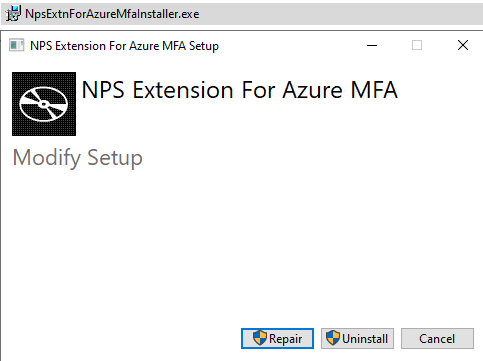Click the Modify Setup subtitle text
Screen dimensions: 483x361
pos(78,157)
